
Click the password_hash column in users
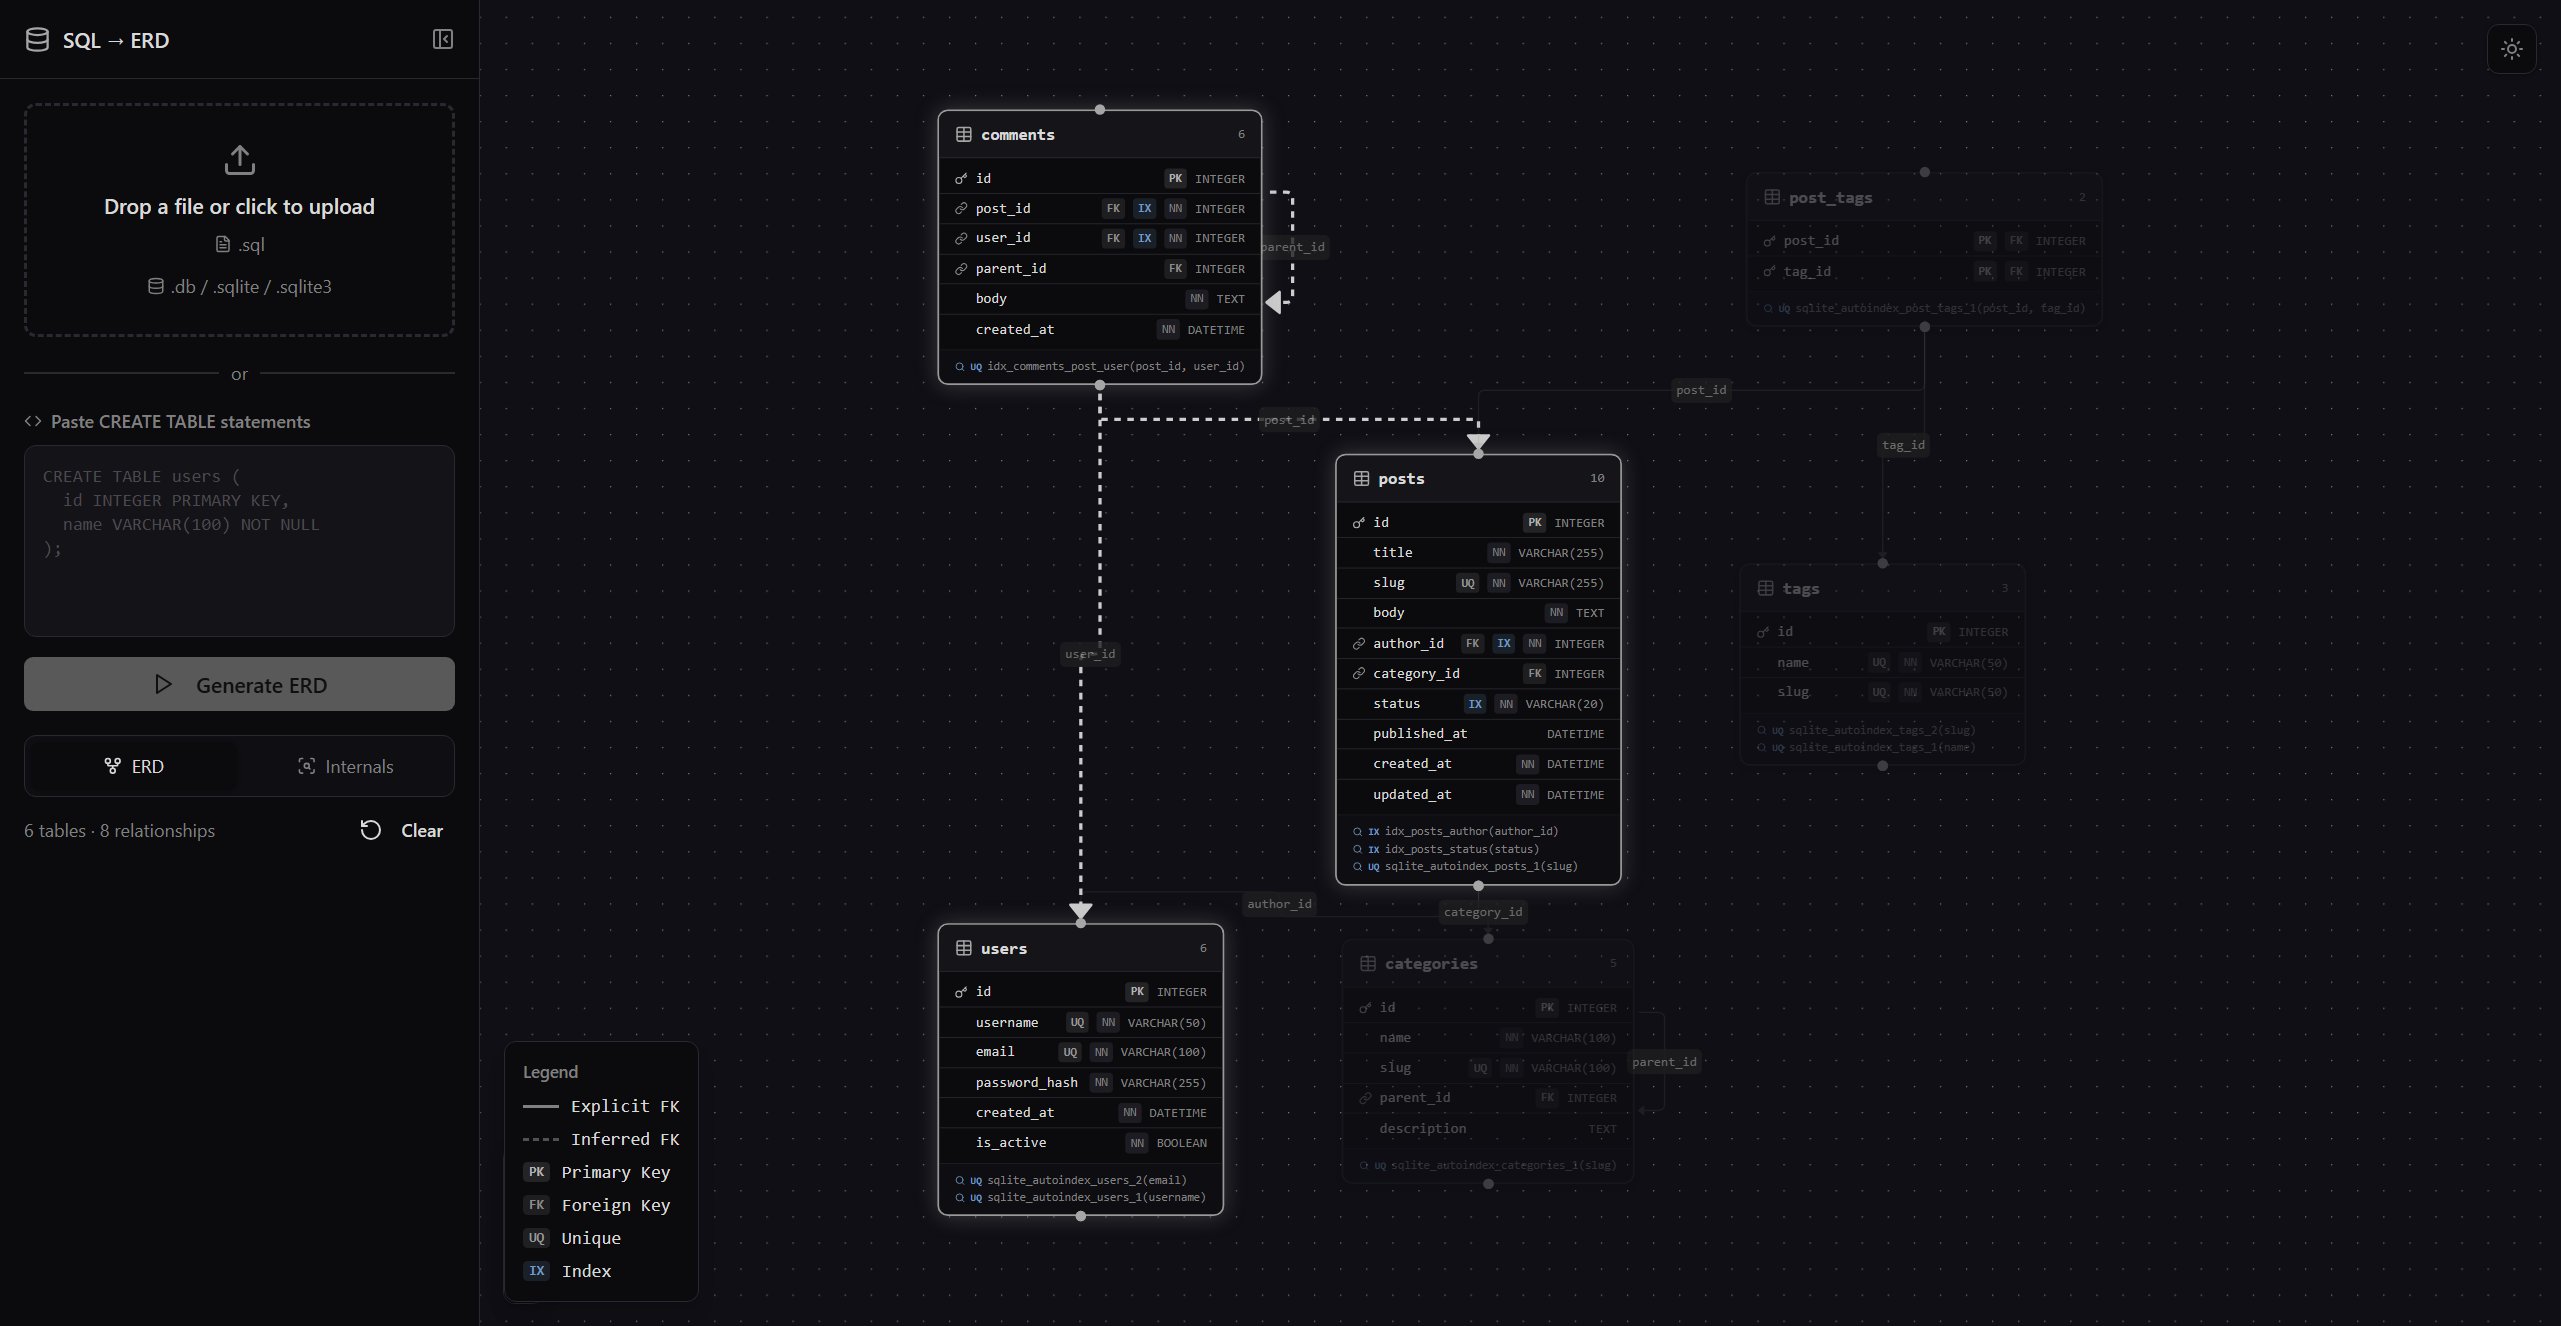click(1081, 1082)
